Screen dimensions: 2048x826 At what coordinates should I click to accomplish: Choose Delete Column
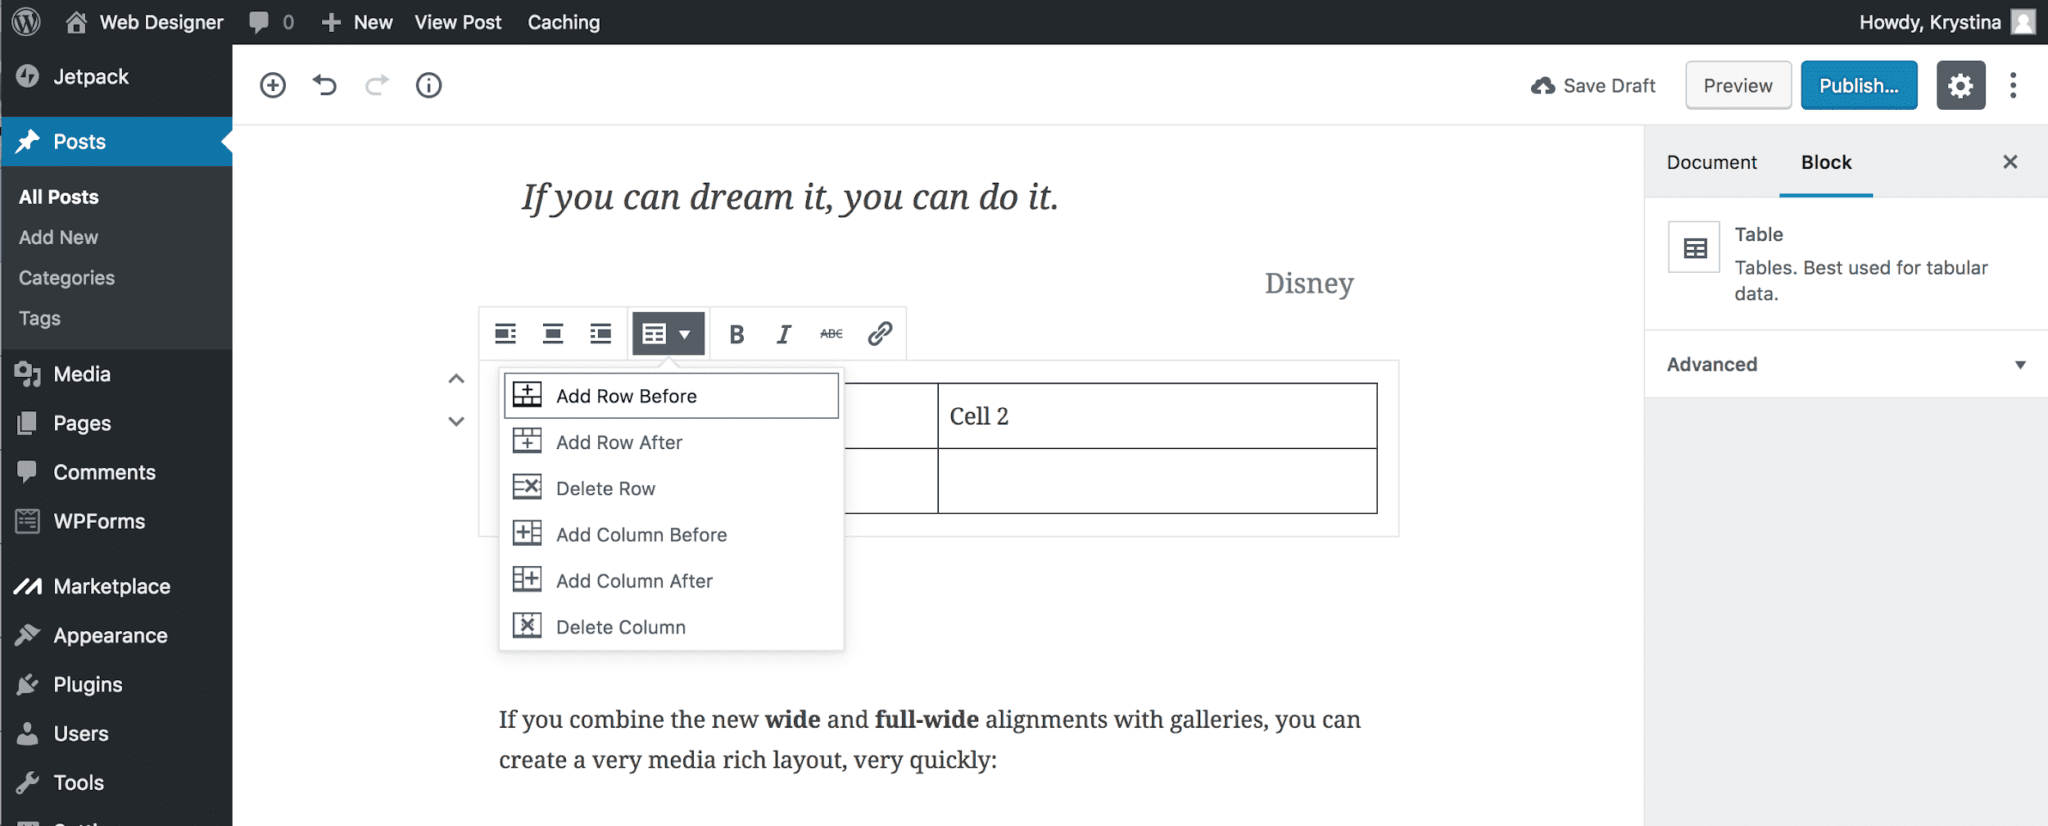point(671,627)
